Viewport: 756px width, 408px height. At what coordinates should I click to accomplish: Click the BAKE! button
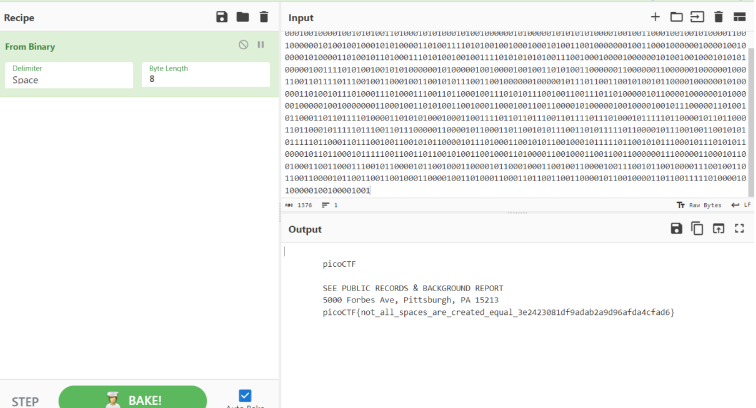coord(133,399)
